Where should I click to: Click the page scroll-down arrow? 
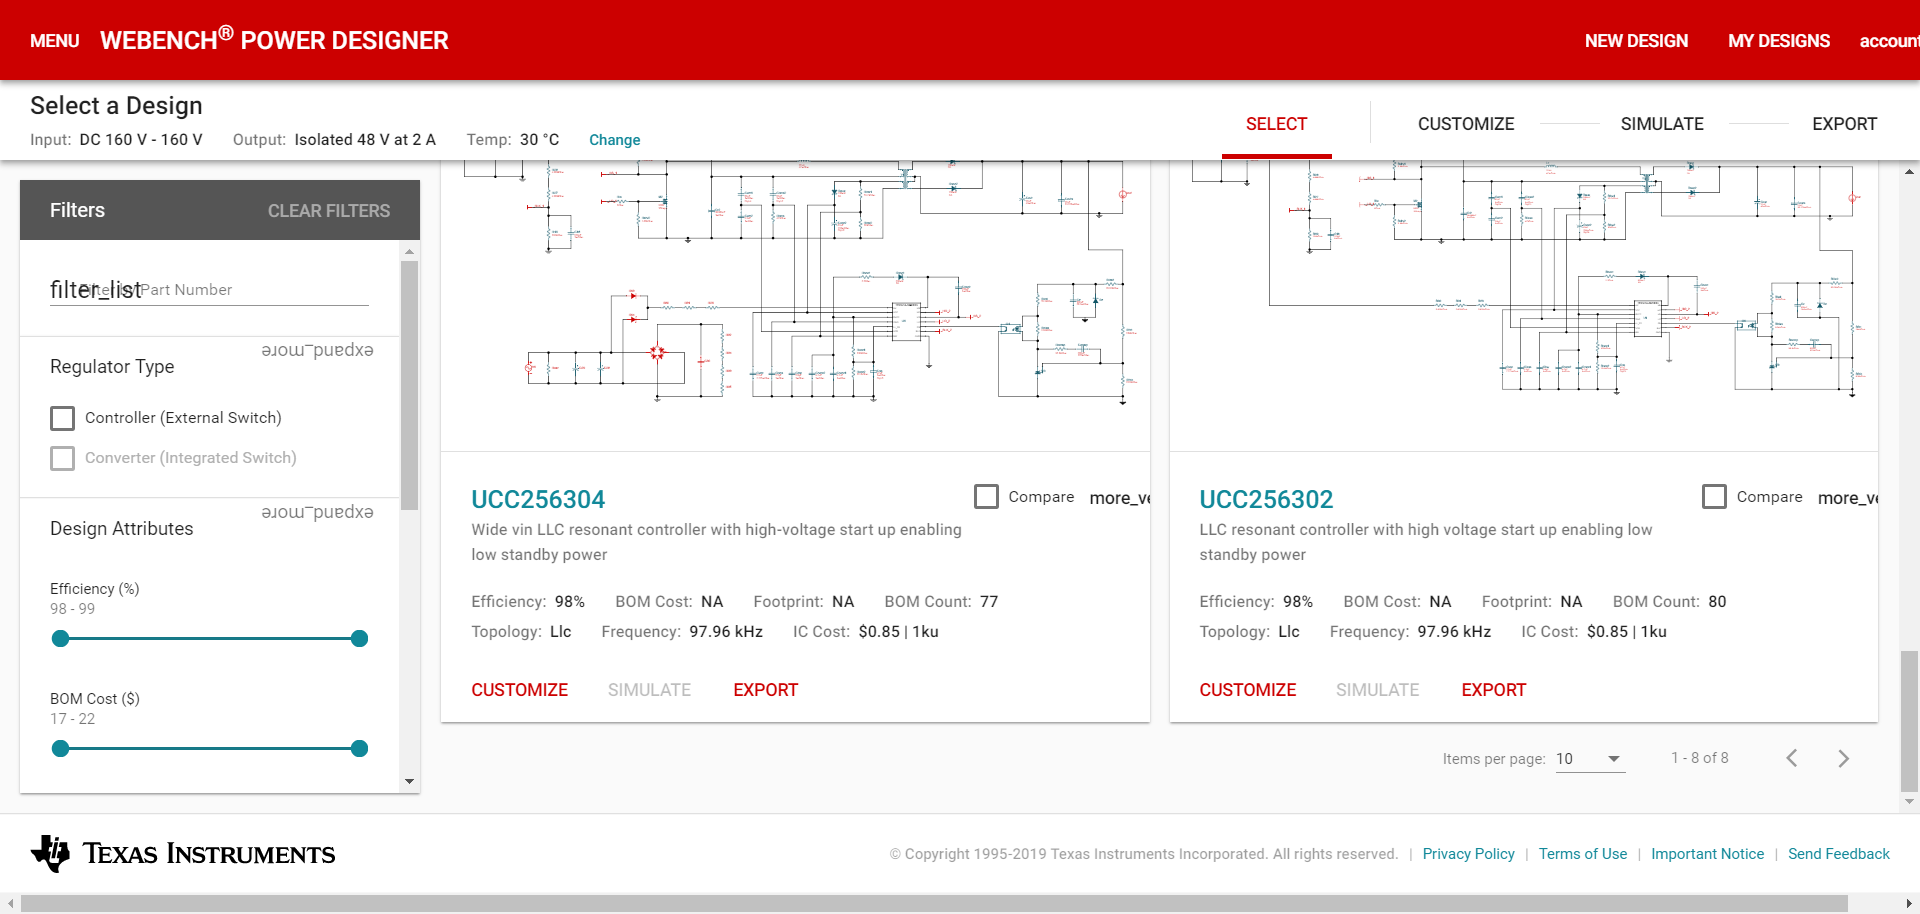click(1909, 802)
